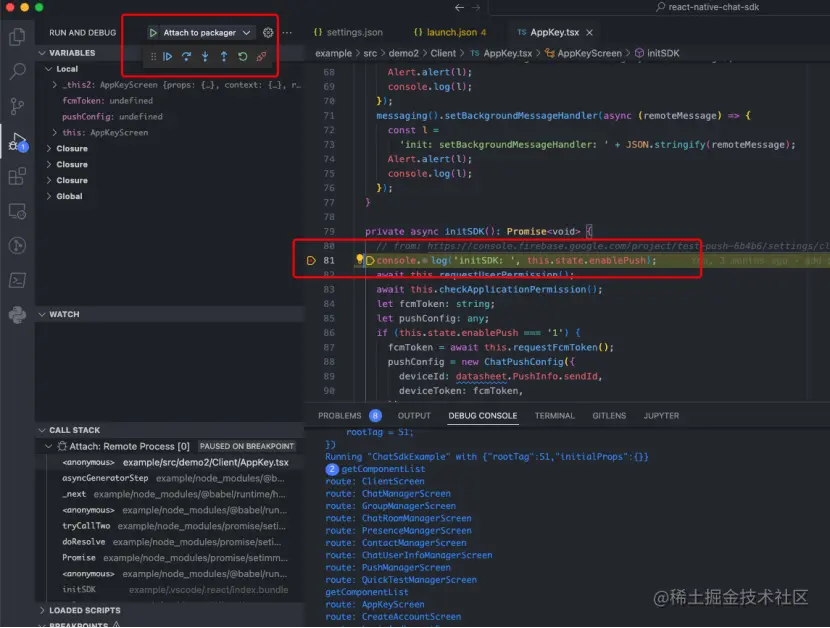Collapse the VARIABLES section
This screenshot has width=830, height=628.
pos(42,53)
